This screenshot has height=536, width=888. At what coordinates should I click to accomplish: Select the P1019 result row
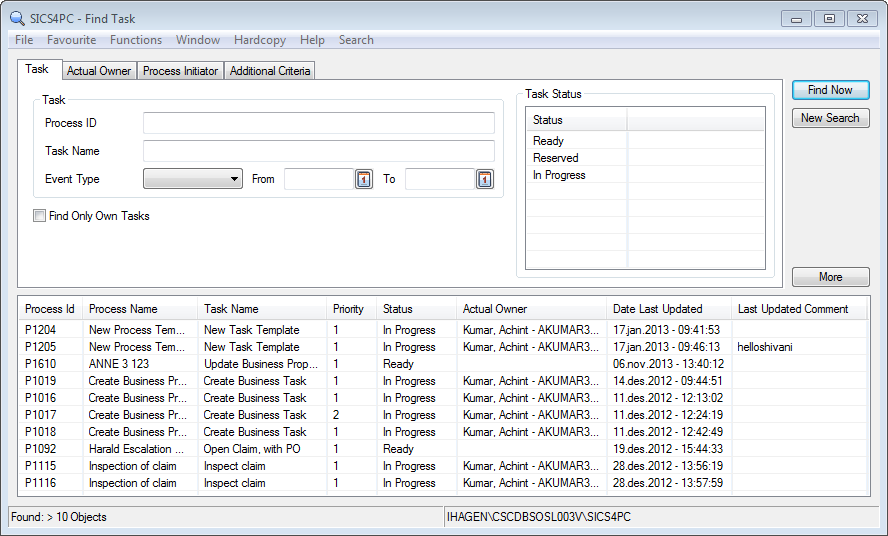443,381
